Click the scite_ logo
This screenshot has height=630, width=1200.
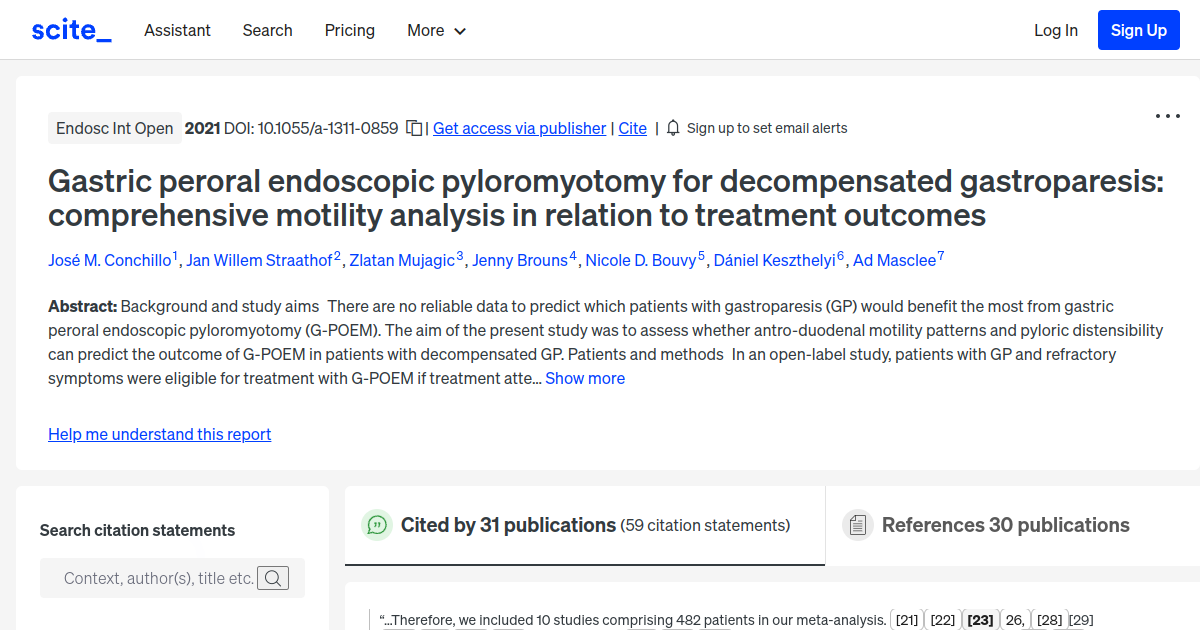[x=71, y=30]
